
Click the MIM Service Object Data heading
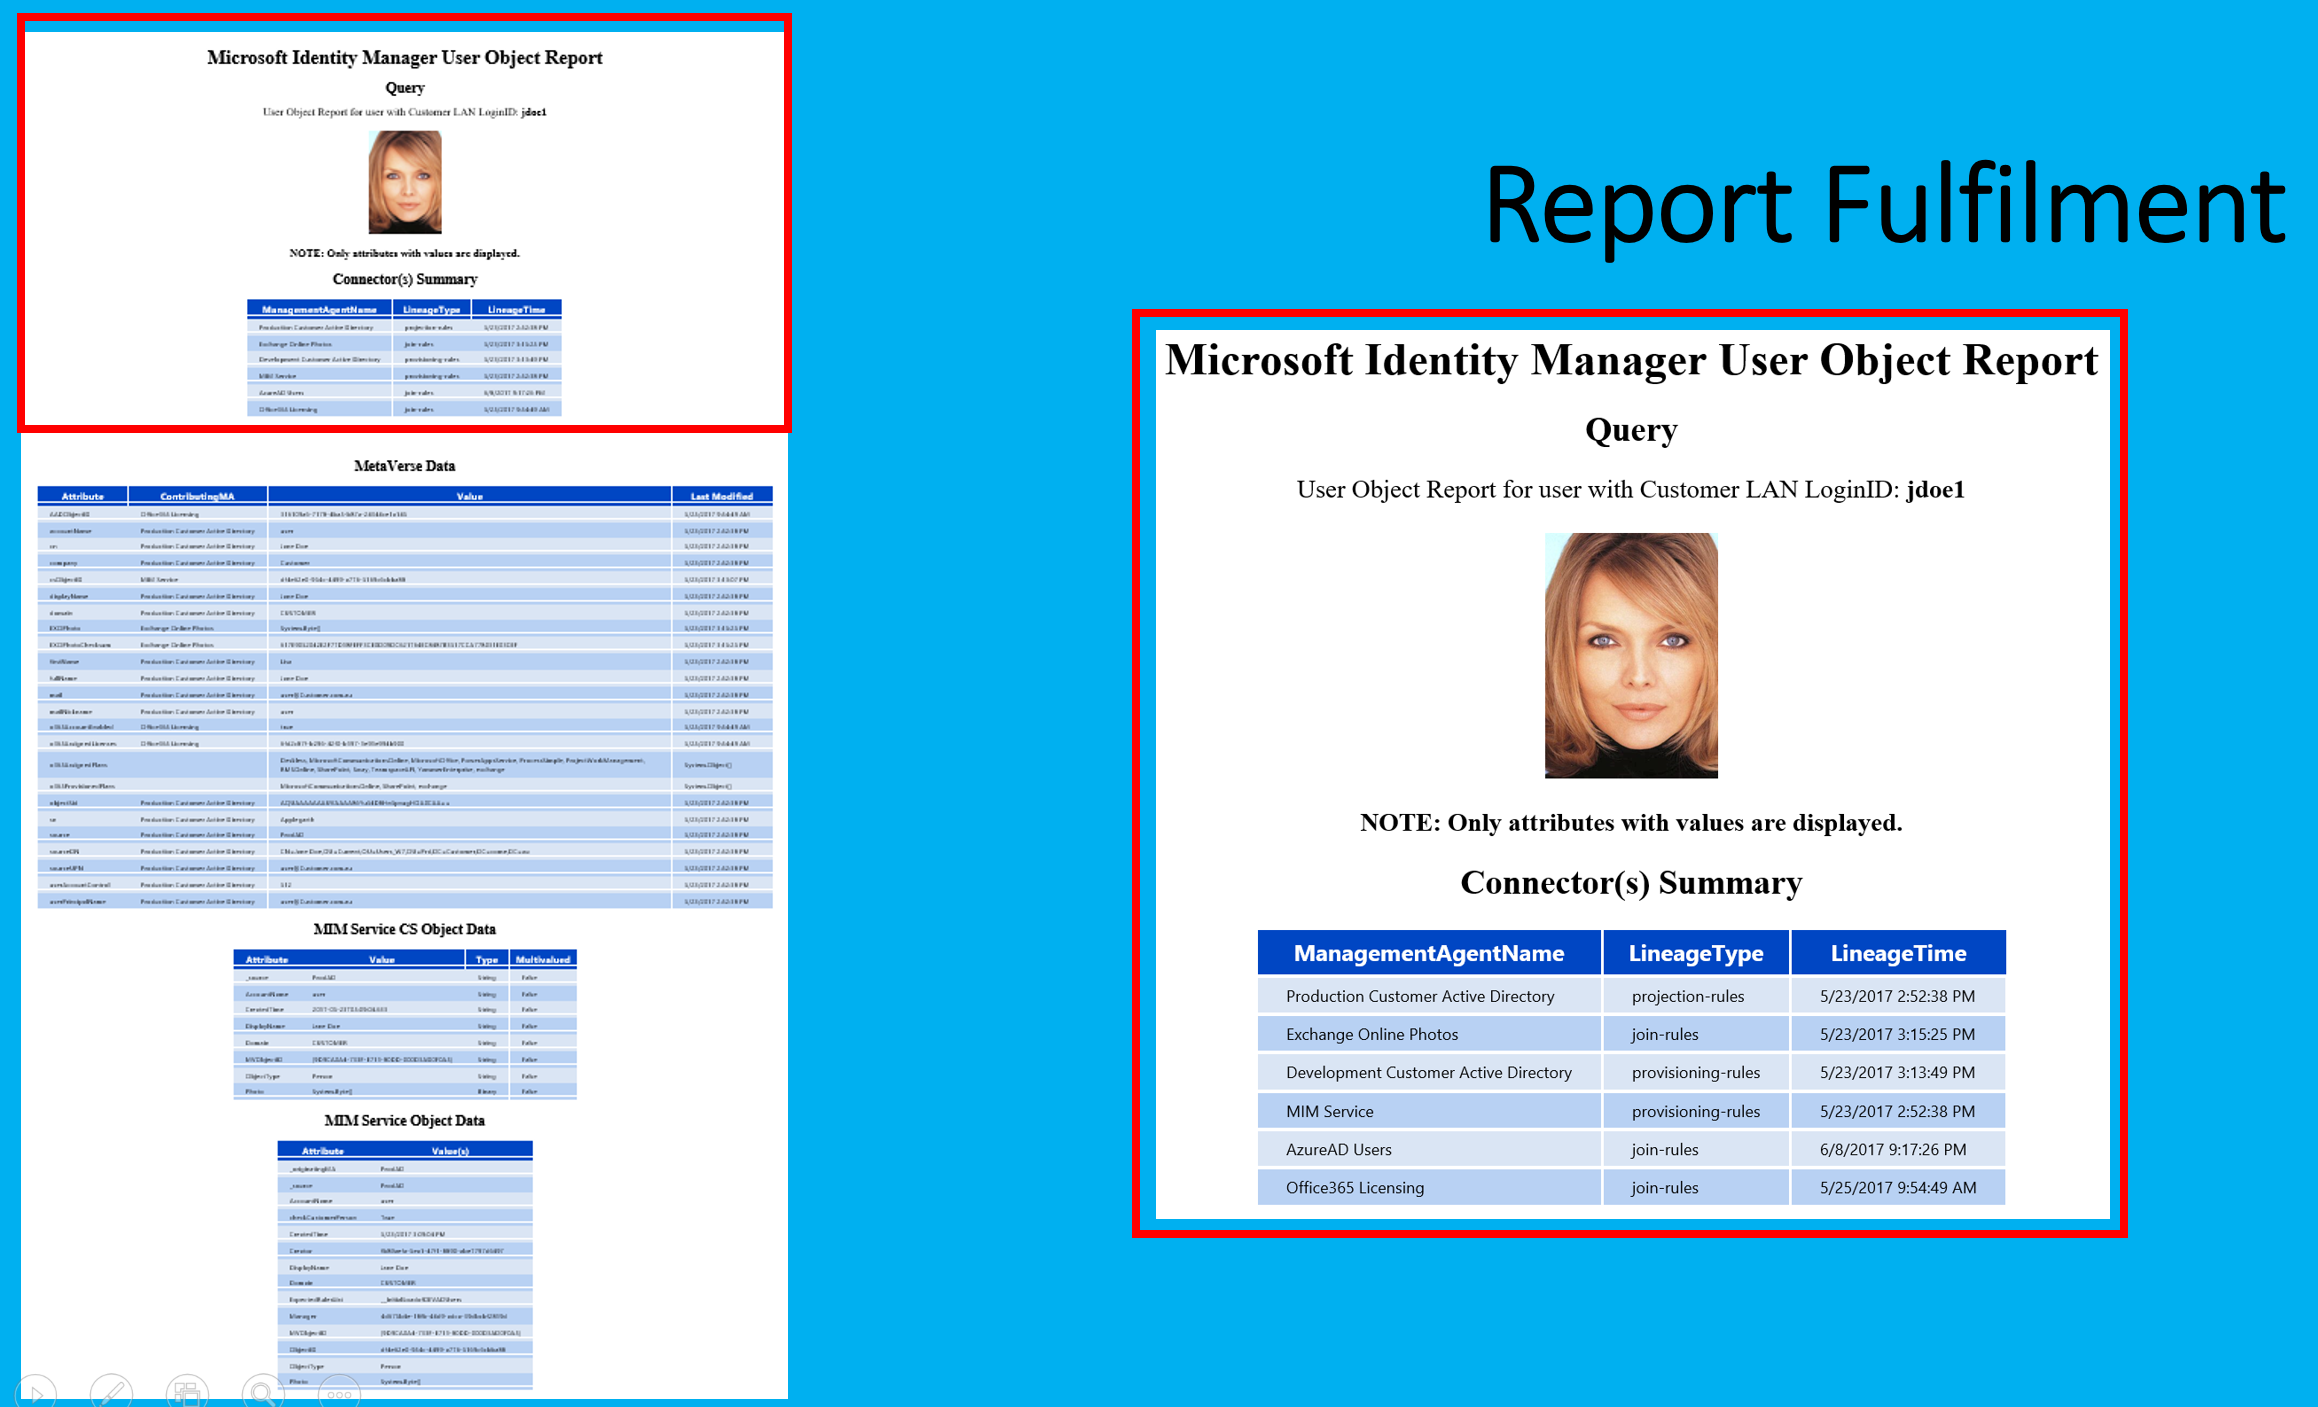[404, 1120]
